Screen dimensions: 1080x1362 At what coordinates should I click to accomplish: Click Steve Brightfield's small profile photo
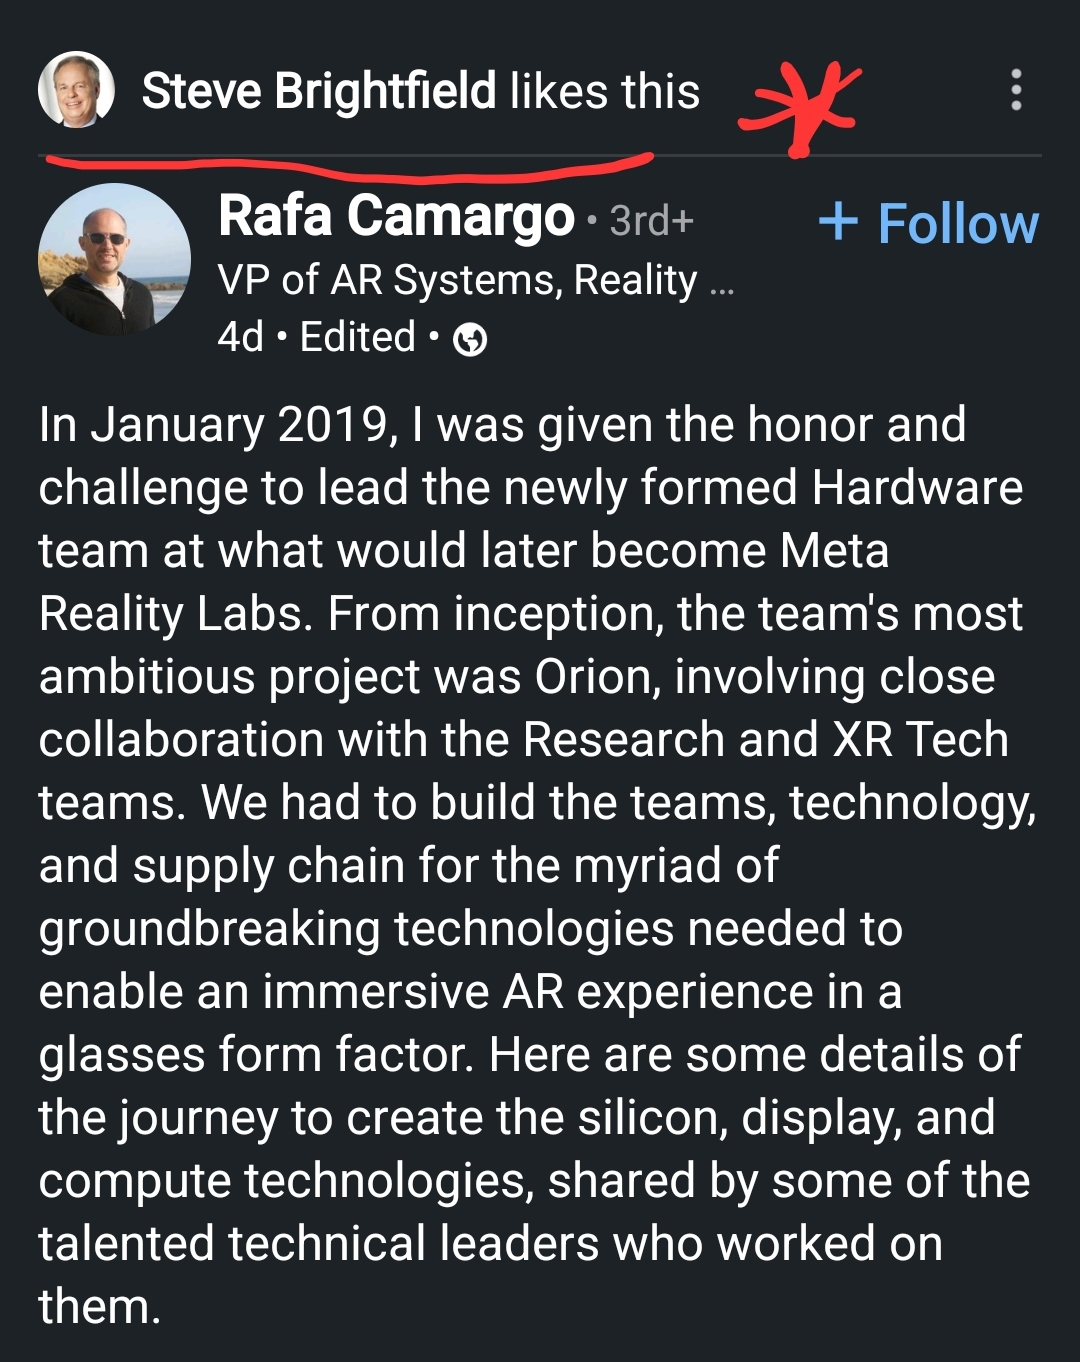point(76,90)
